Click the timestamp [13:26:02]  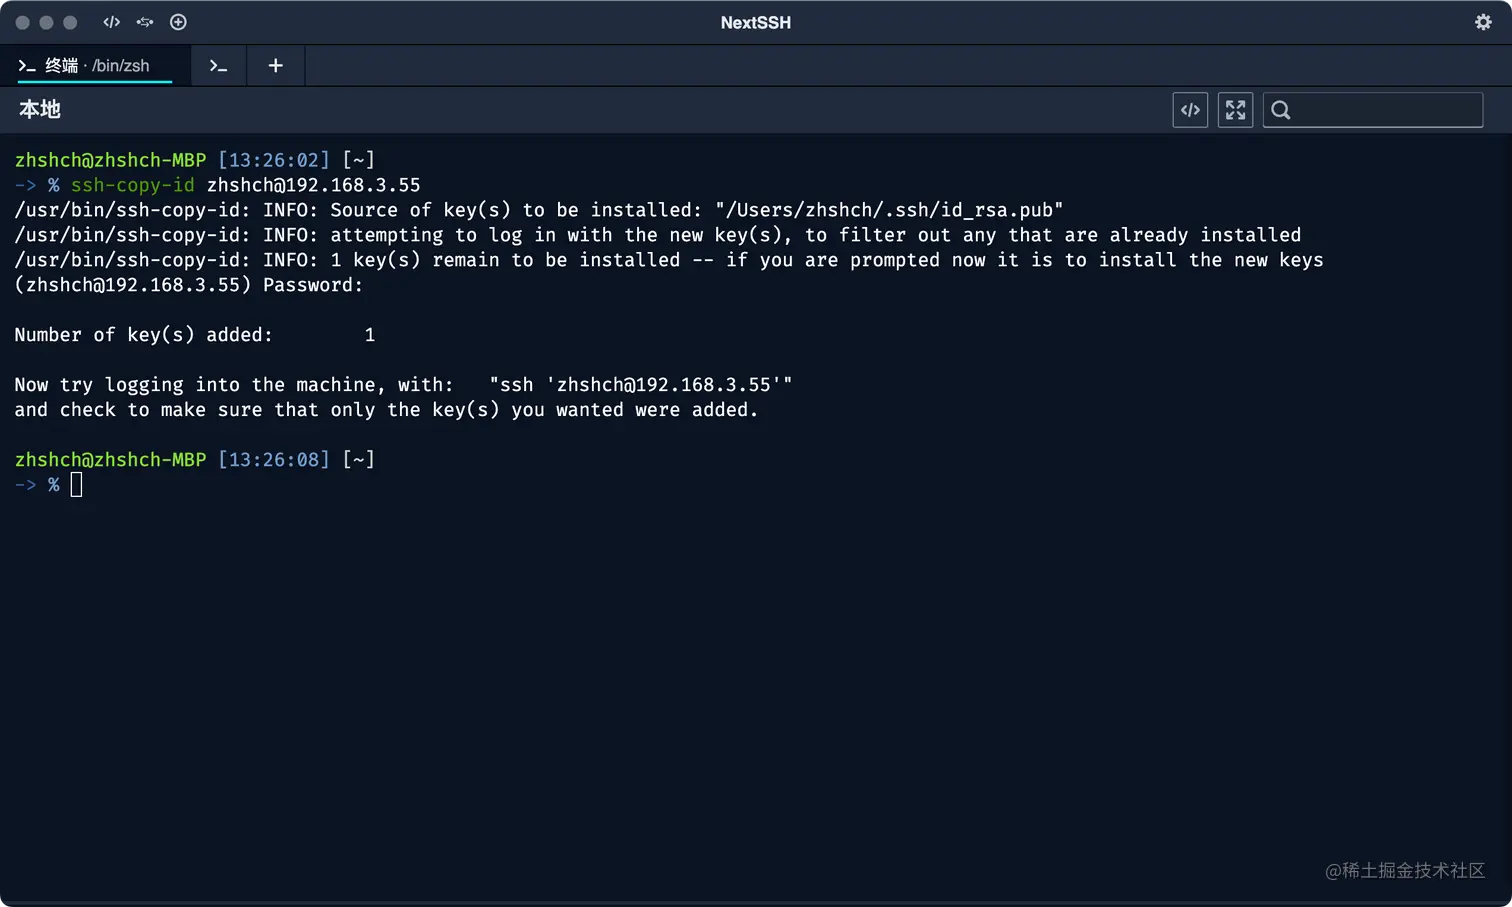(x=274, y=160)
